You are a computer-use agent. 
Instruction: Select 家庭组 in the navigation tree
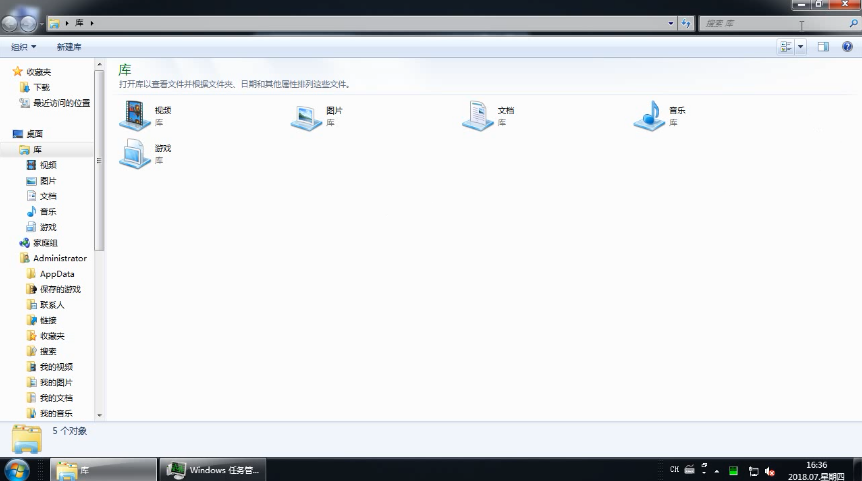38,242
